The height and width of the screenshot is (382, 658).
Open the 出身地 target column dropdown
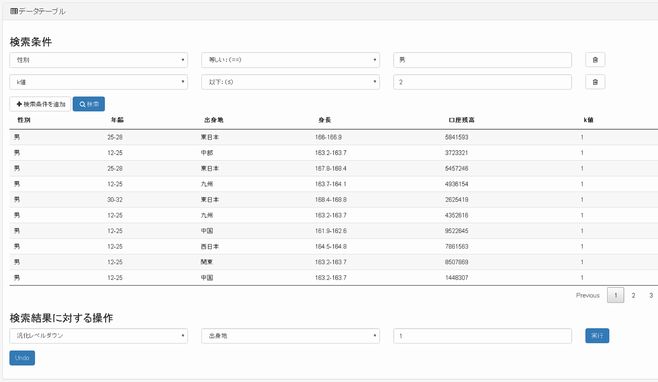click(x=290, y=336)
